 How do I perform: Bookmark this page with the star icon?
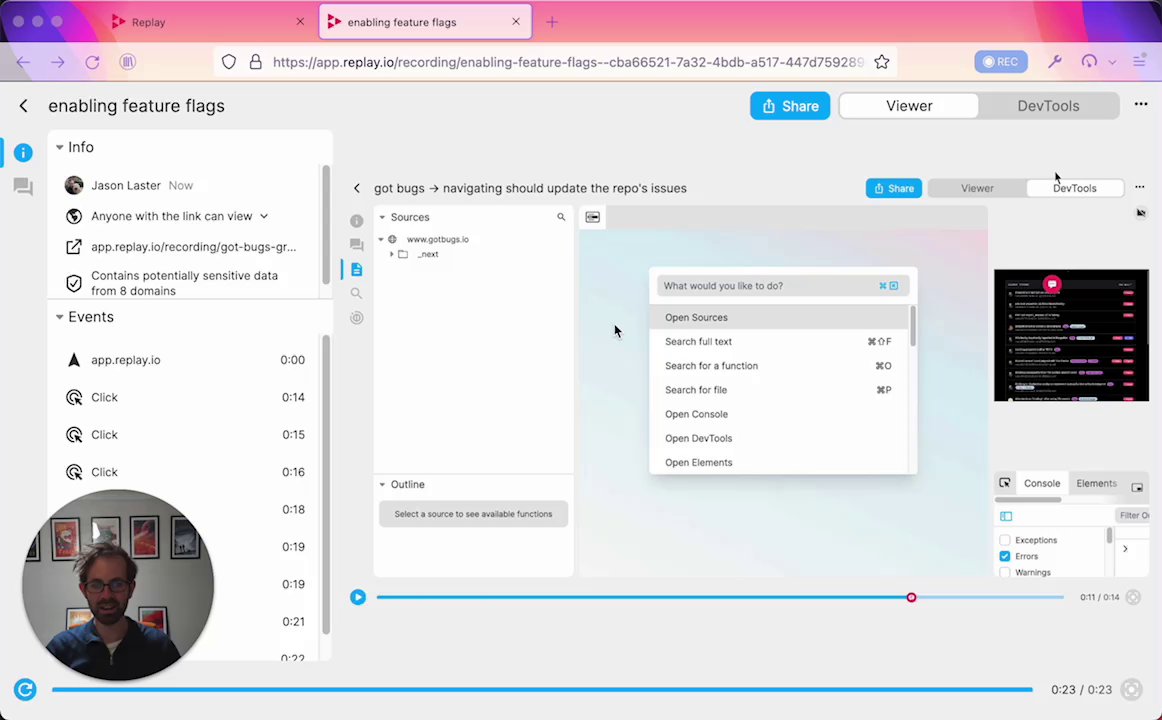(881, 62)
